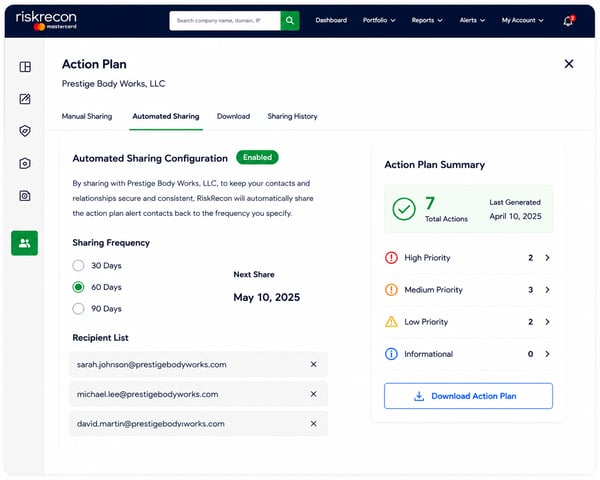600x480 pixels.
Task: Click Download Action Plan button
Action: point(468,396)
